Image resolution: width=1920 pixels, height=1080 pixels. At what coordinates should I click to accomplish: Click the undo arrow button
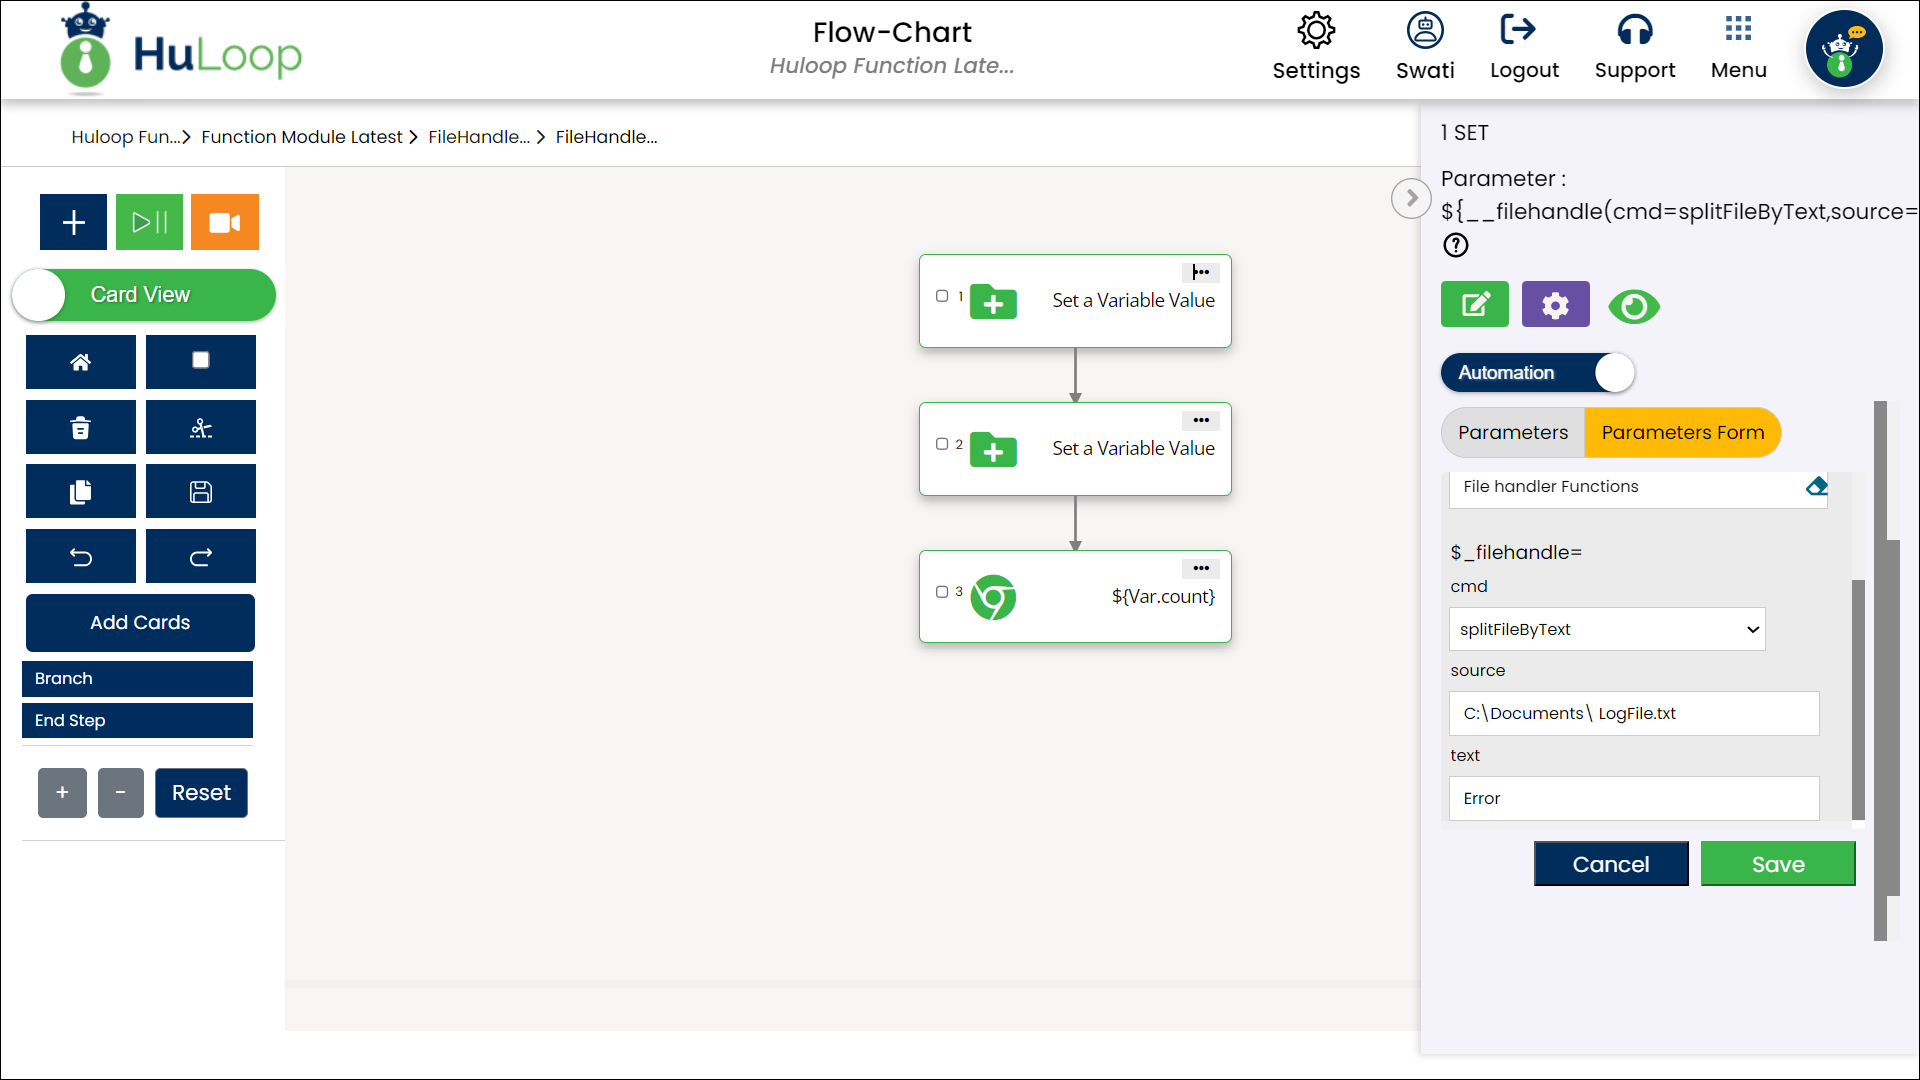click(x=81, y=557)
